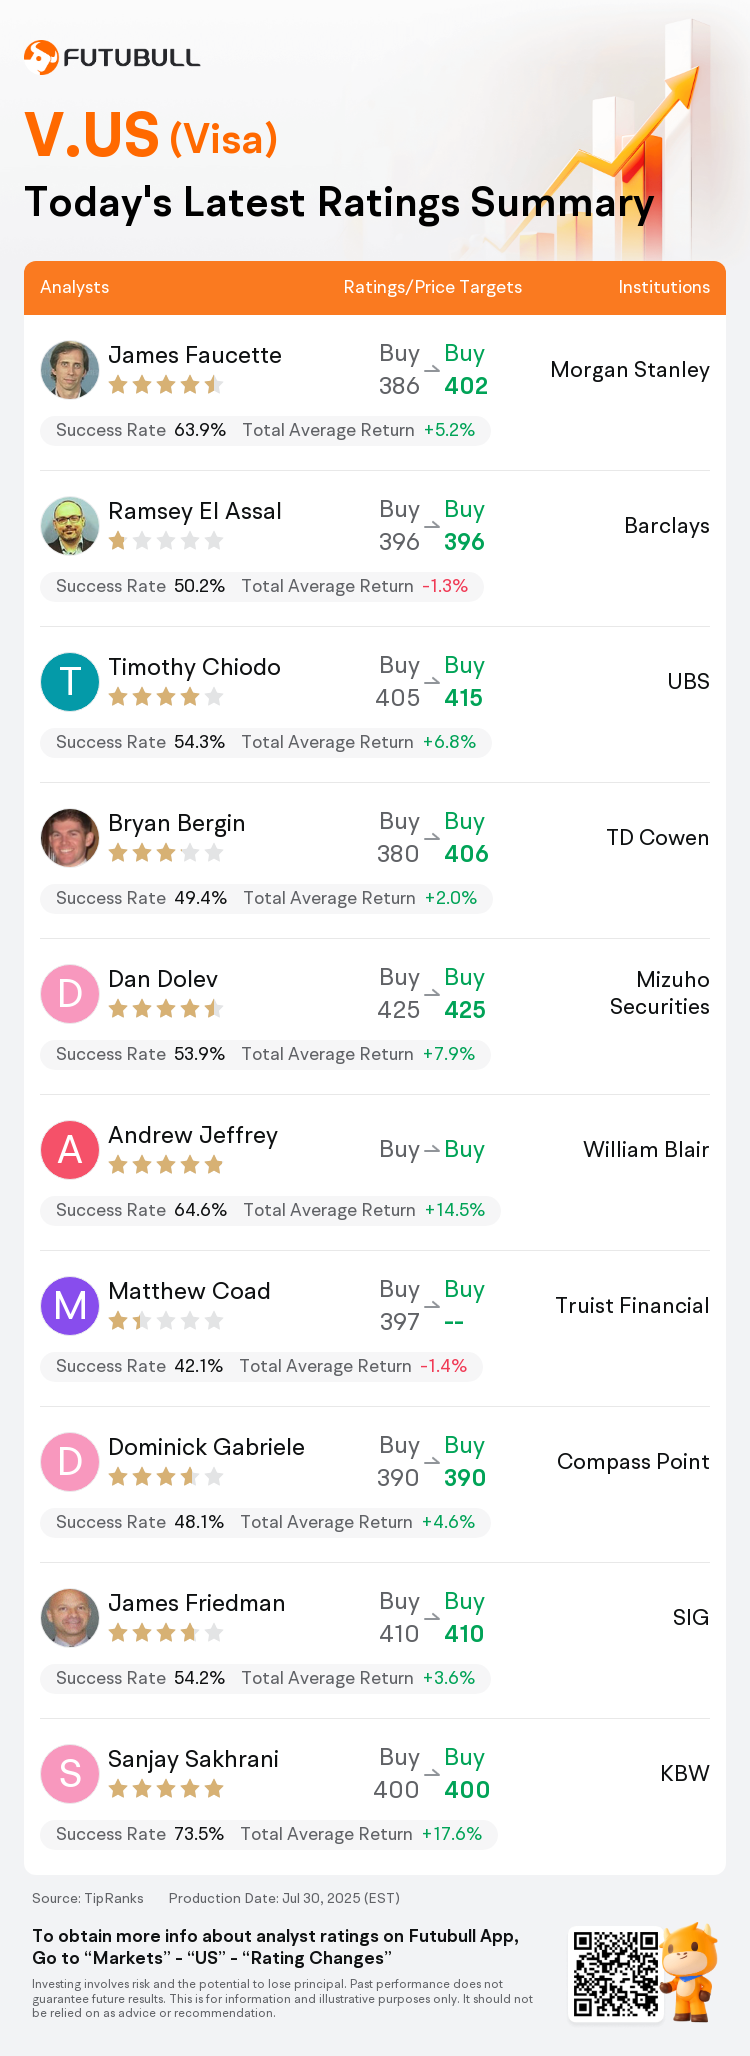Screen dimensions: 750x2056
Task: Open James Faucette's profile photo
Action: [70, 370]
